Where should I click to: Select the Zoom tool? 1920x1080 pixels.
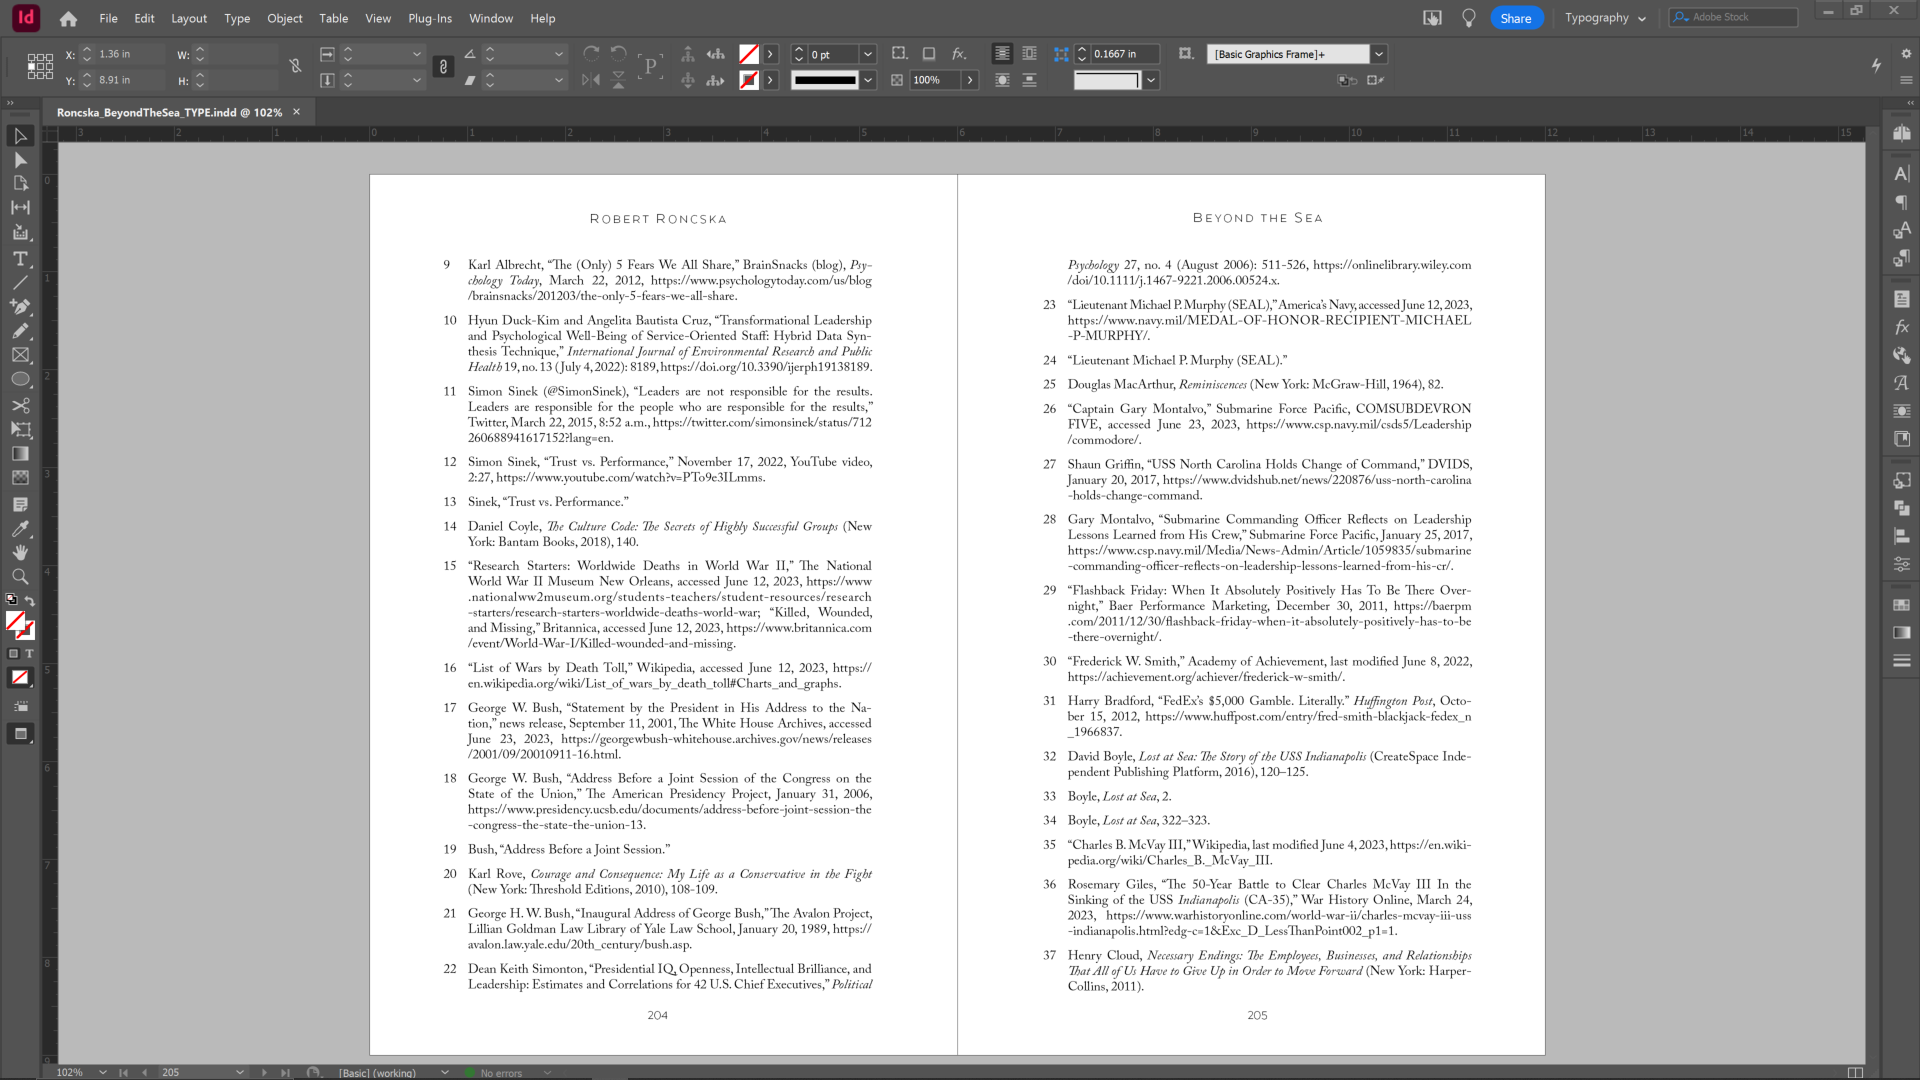tap(20, 576)
